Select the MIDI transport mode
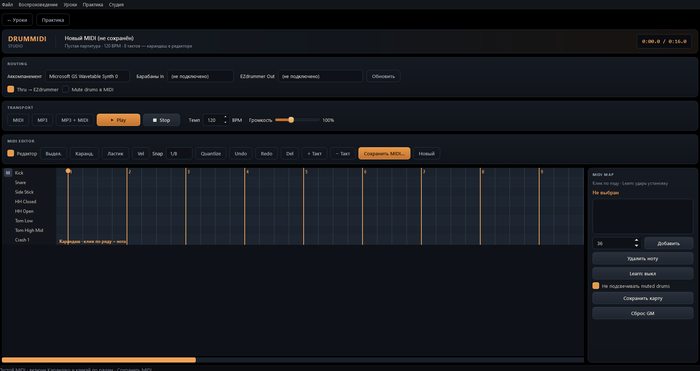The width and height of the screenshot is (700, 371). point(18,120)
